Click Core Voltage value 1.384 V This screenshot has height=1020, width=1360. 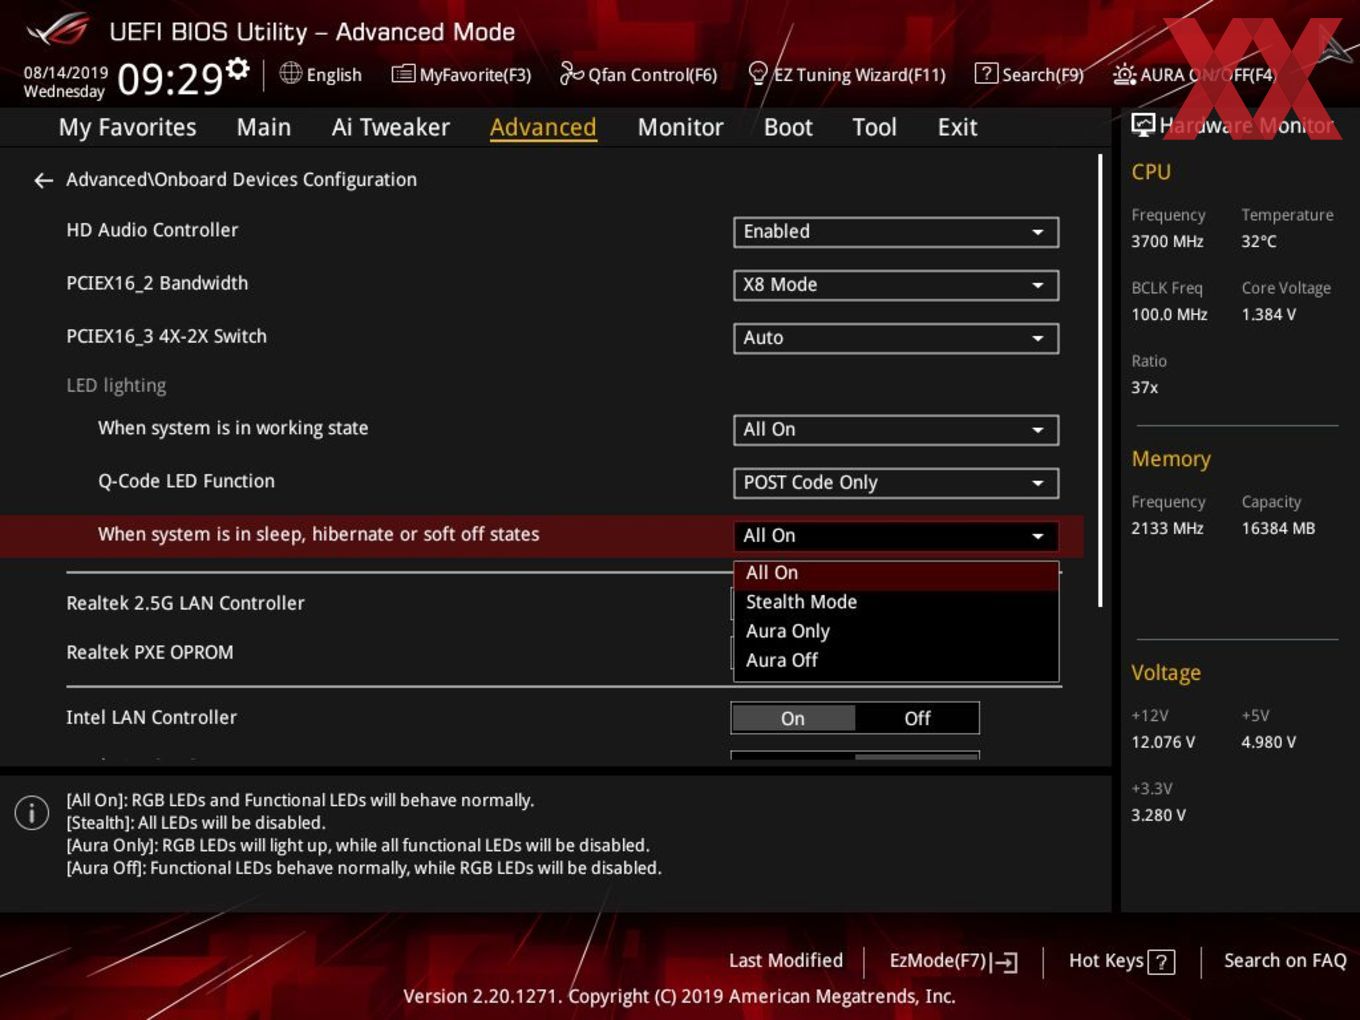point(1269,314)
